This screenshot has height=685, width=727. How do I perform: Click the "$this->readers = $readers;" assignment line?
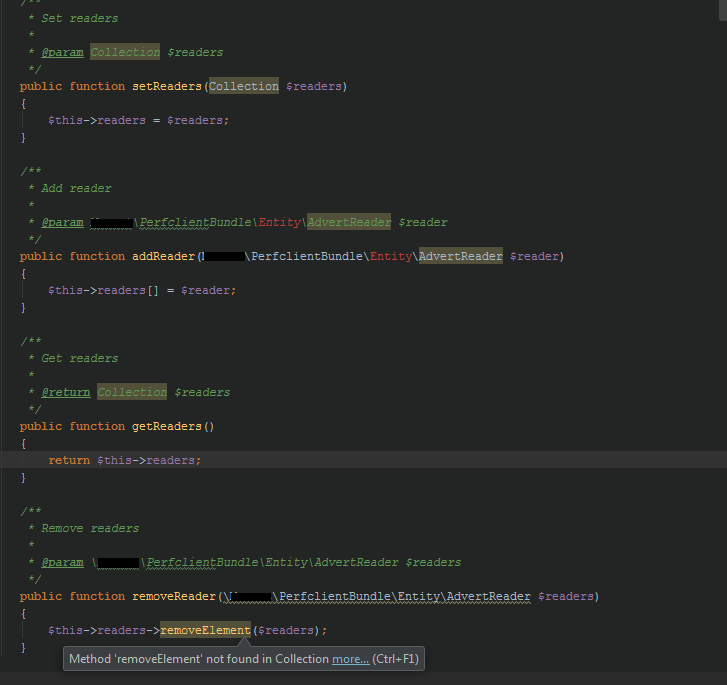tap(139, 121)
